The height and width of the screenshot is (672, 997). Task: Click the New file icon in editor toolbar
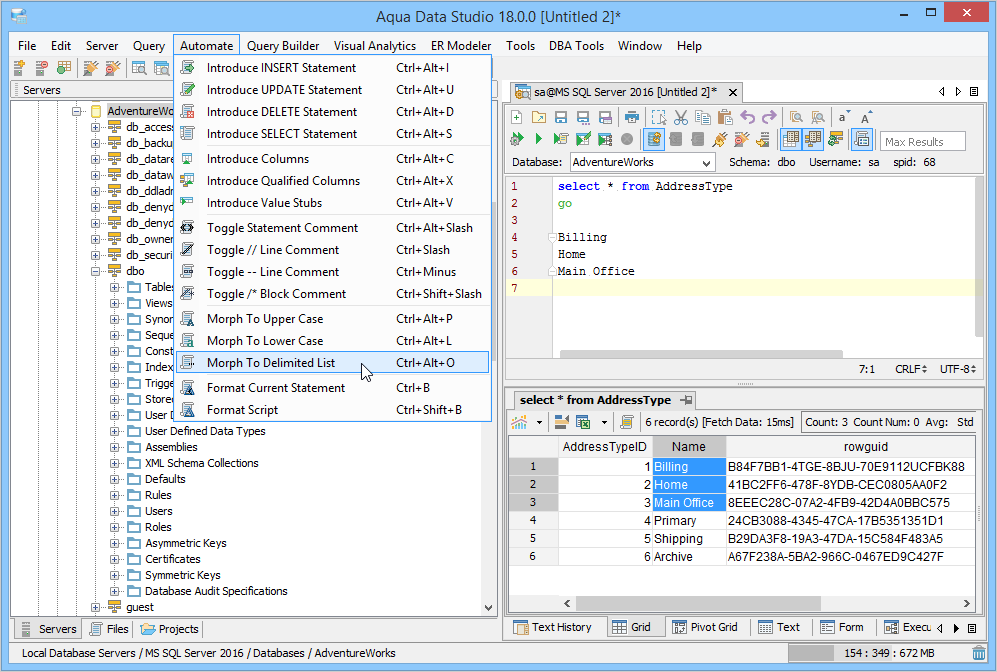pyautogui.click(x=517, y=118)
